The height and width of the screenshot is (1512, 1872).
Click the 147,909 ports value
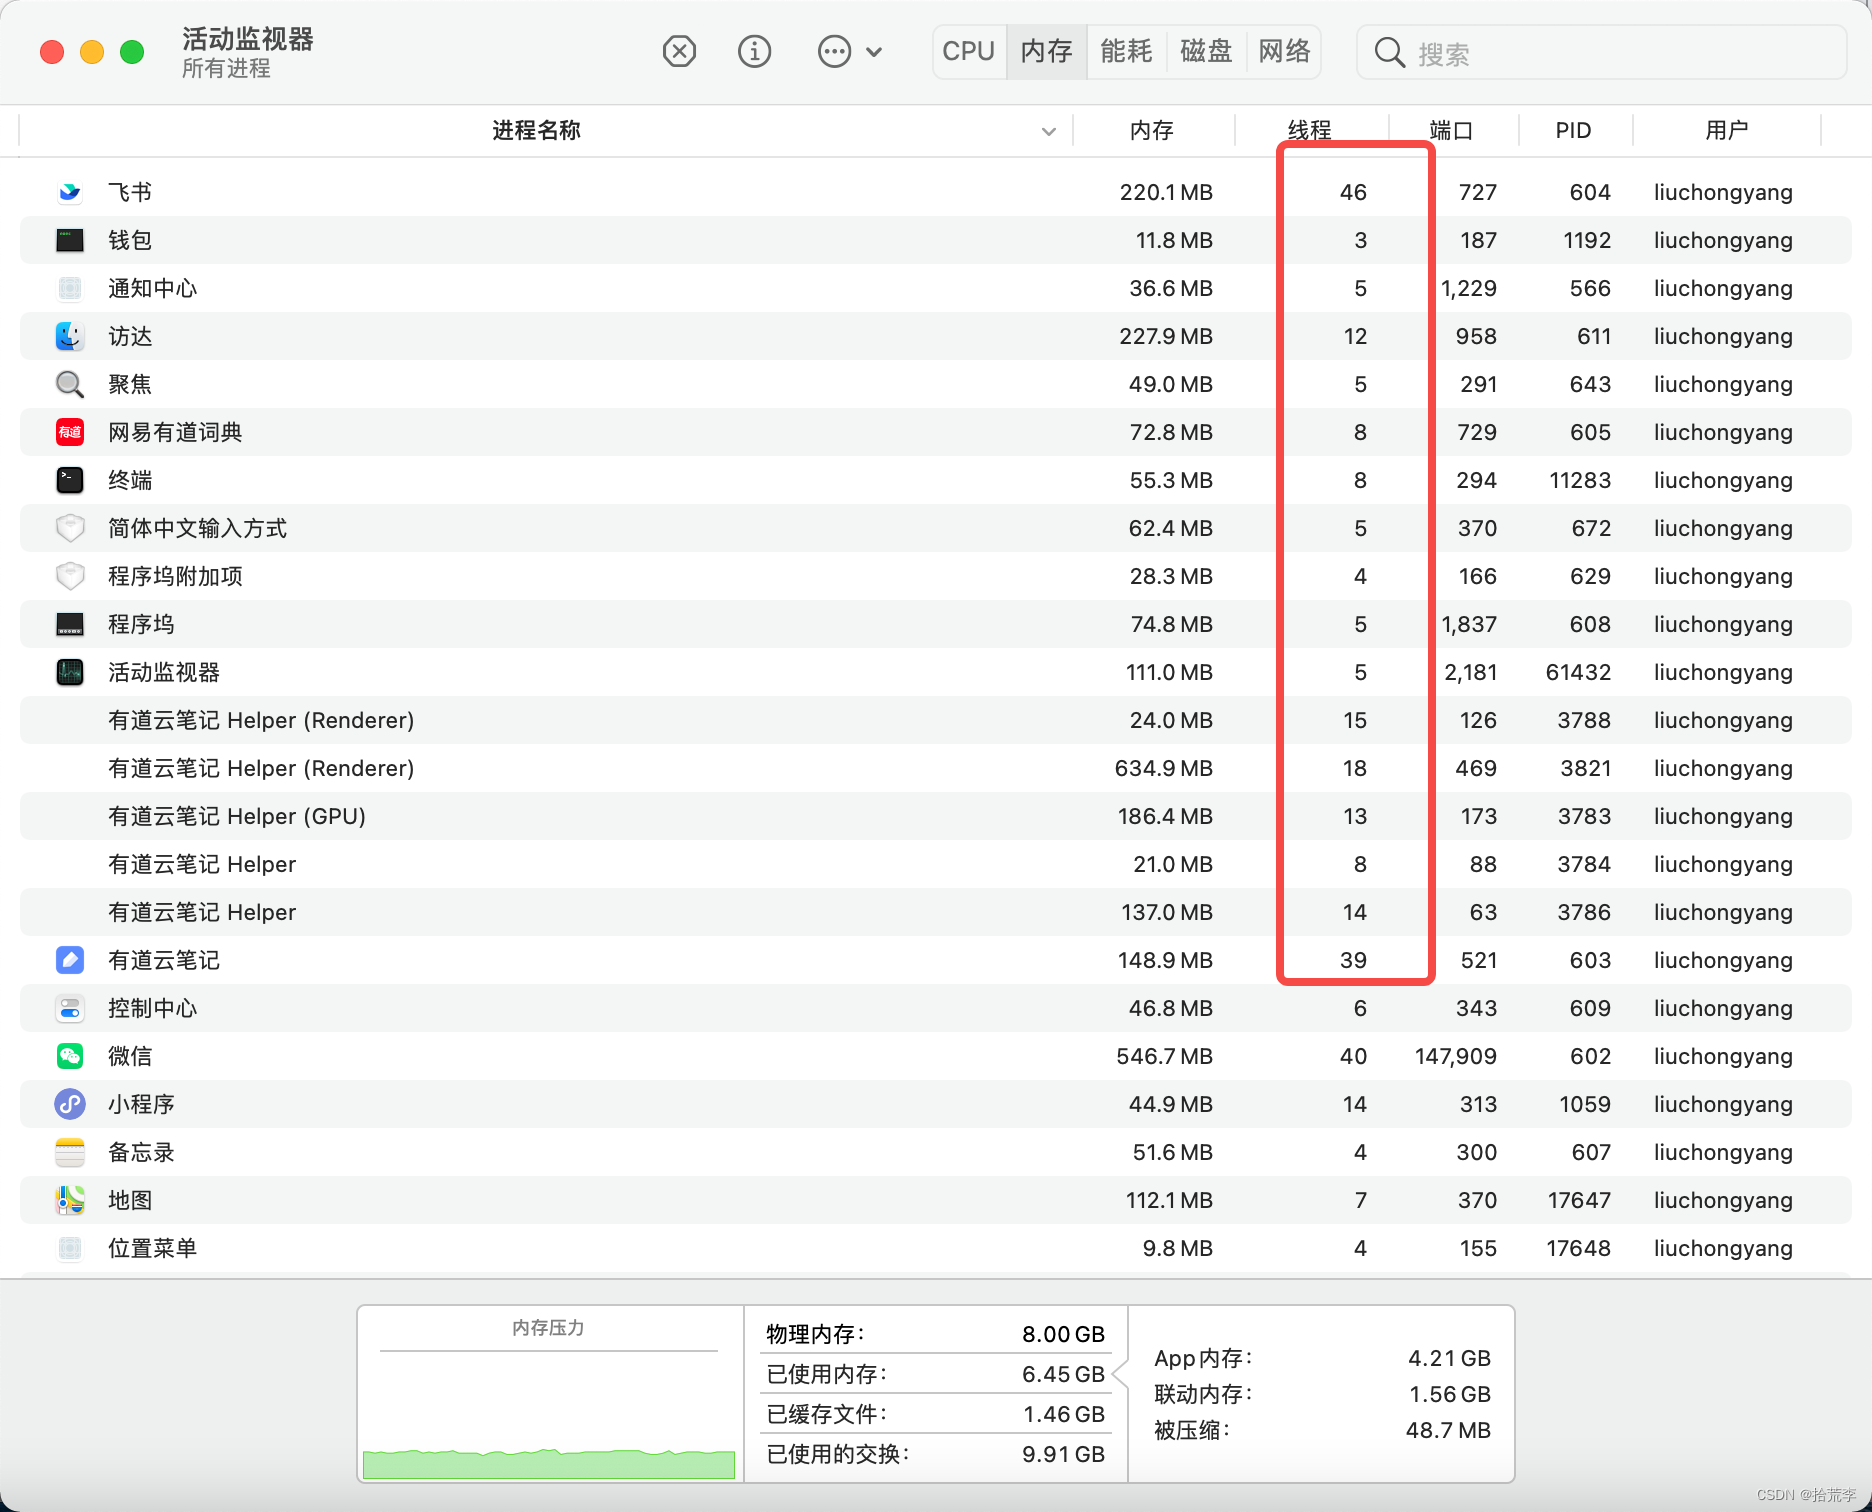click(1455, 1056)
